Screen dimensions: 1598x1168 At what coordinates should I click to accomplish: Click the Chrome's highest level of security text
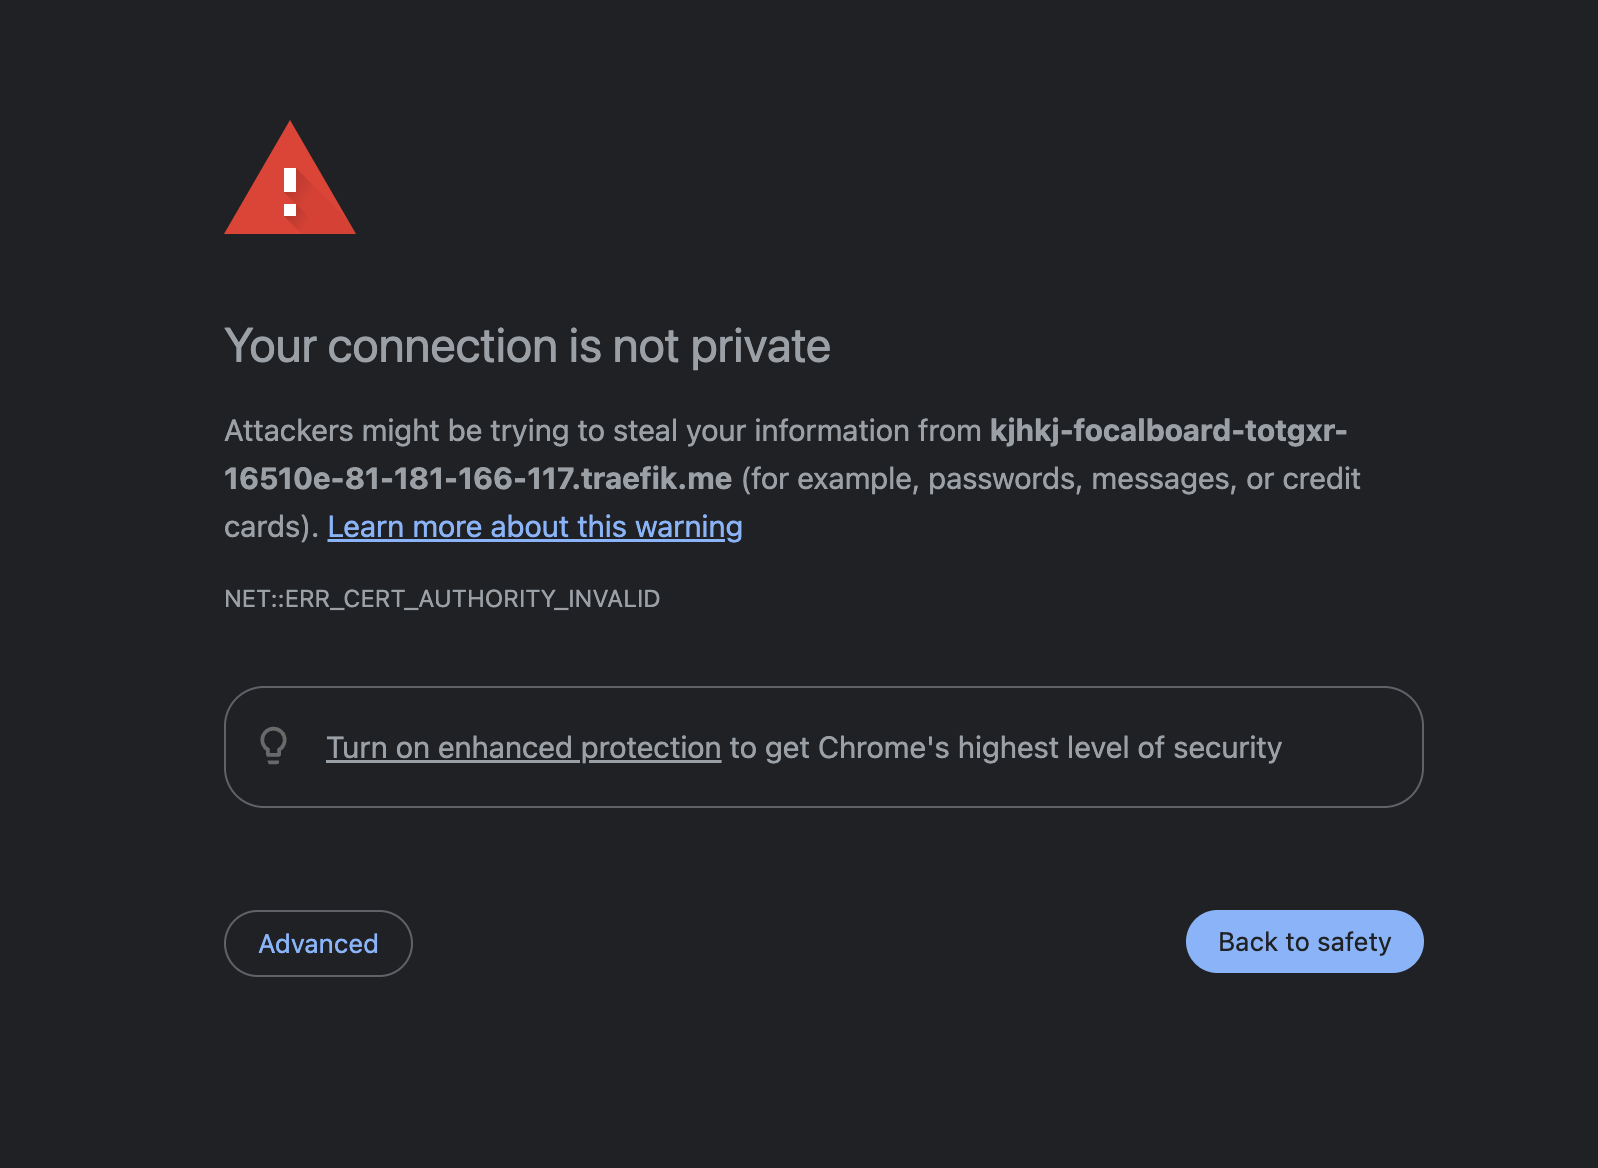1049,748
